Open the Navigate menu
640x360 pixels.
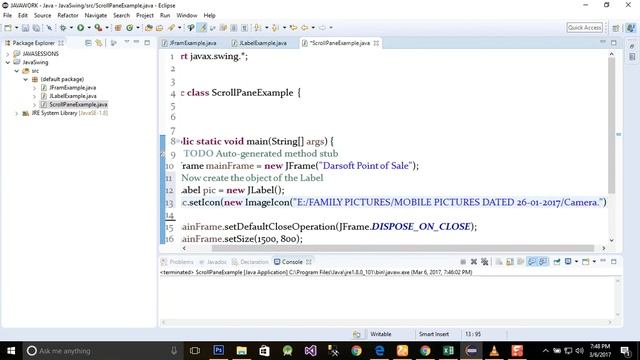[96, 15]
